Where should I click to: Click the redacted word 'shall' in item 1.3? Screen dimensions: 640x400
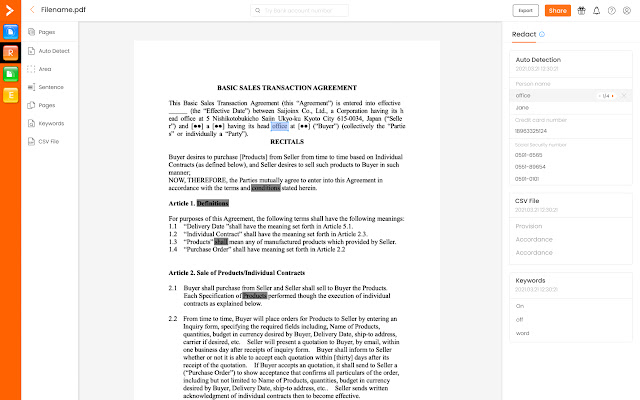221,242
